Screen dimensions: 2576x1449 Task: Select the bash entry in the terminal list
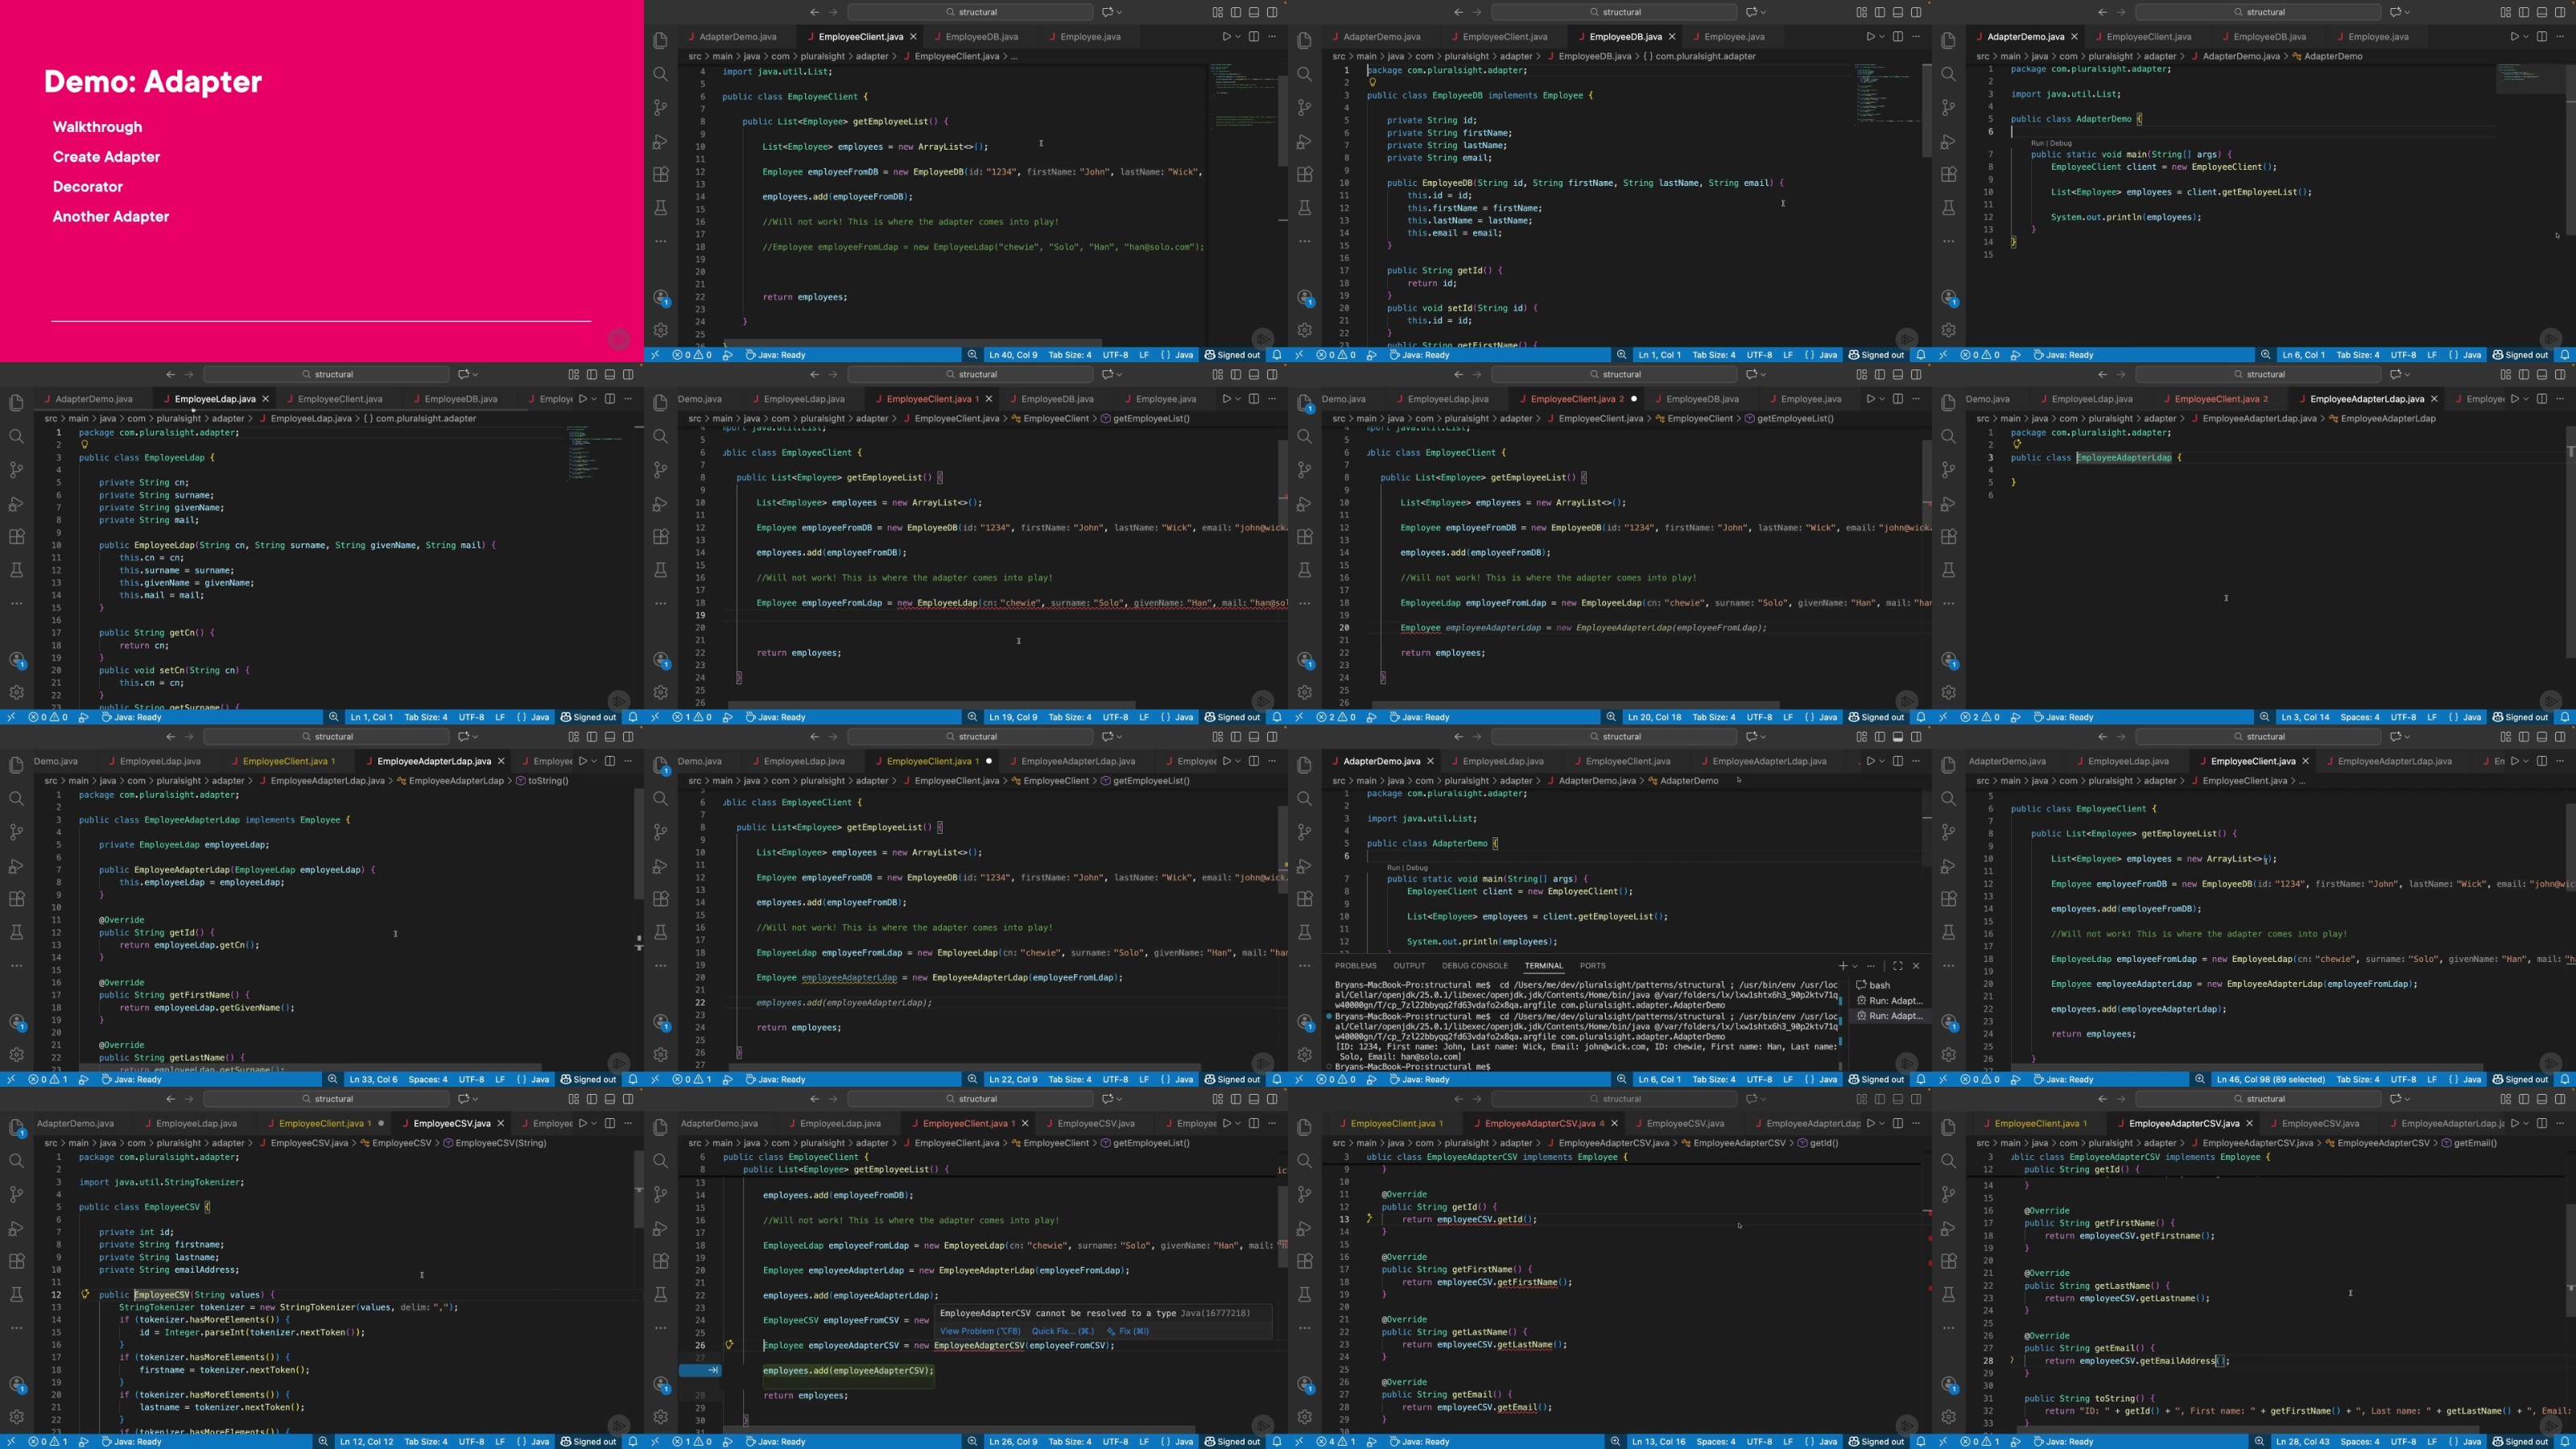tap(1879, 985)
